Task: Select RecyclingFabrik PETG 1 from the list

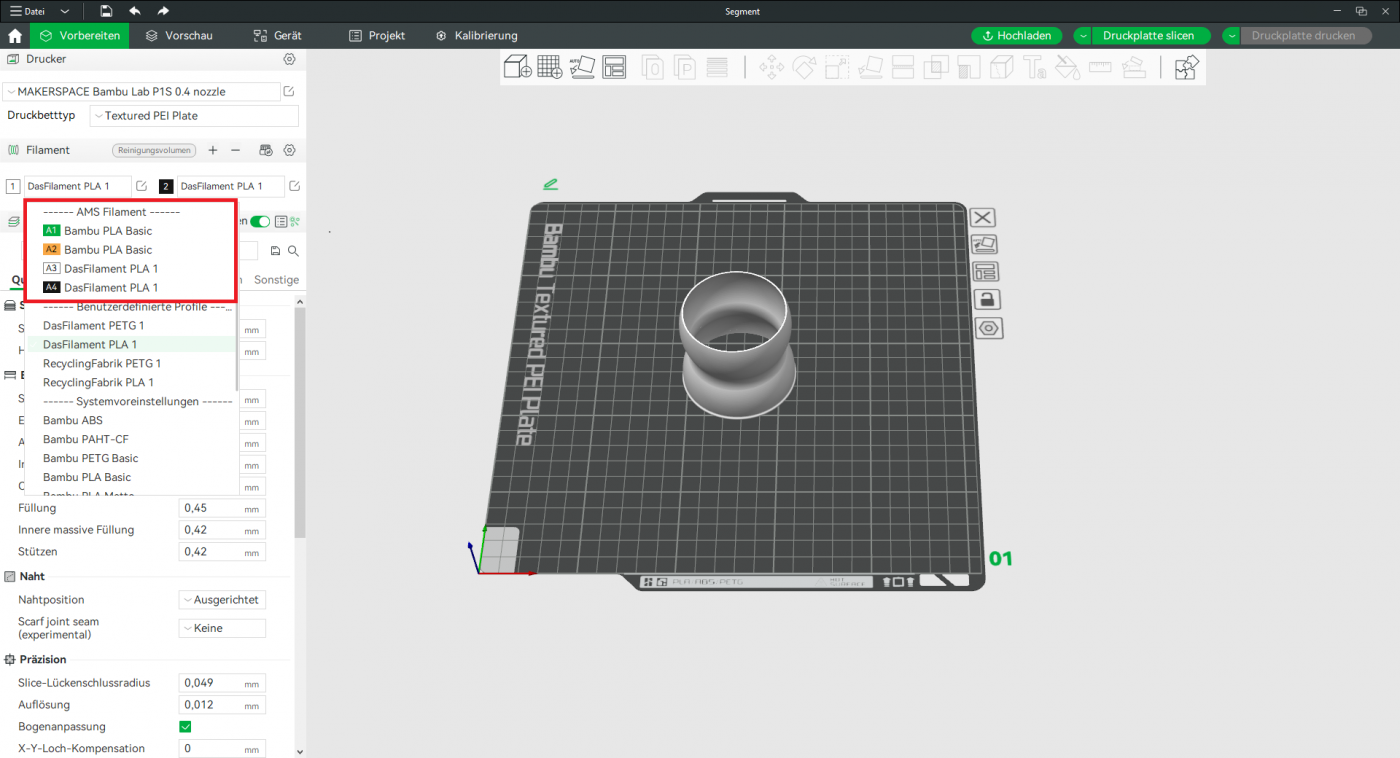Action: [x=102, y=364]
